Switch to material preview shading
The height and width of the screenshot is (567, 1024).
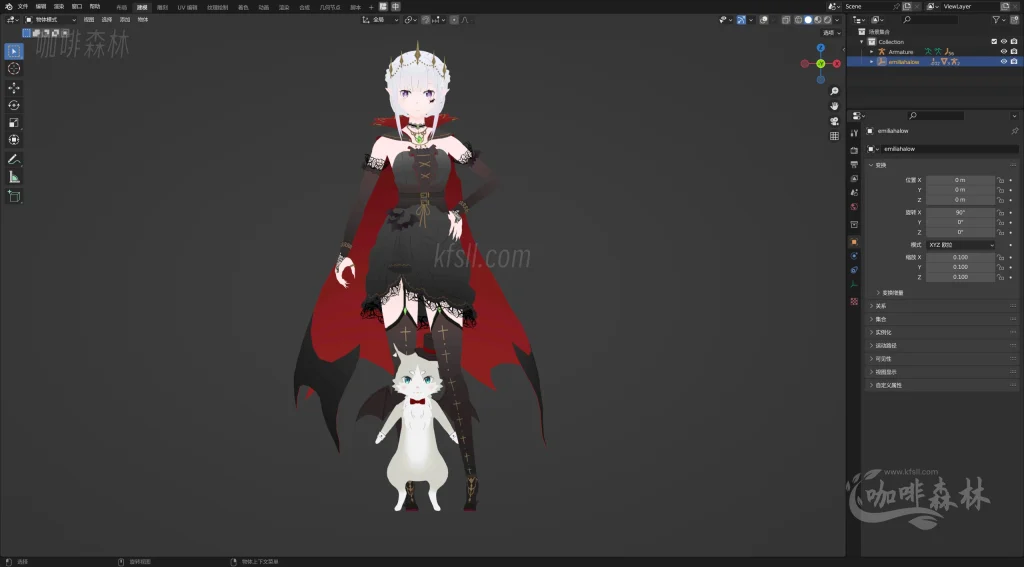click(x=818, y=20)
